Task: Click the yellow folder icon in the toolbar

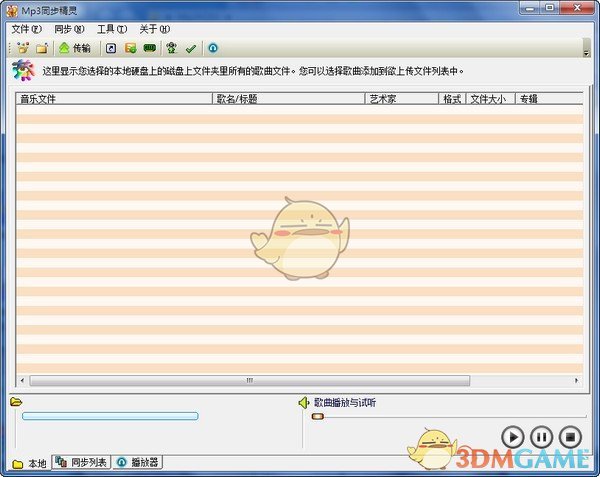Action: tap(41, 48)
